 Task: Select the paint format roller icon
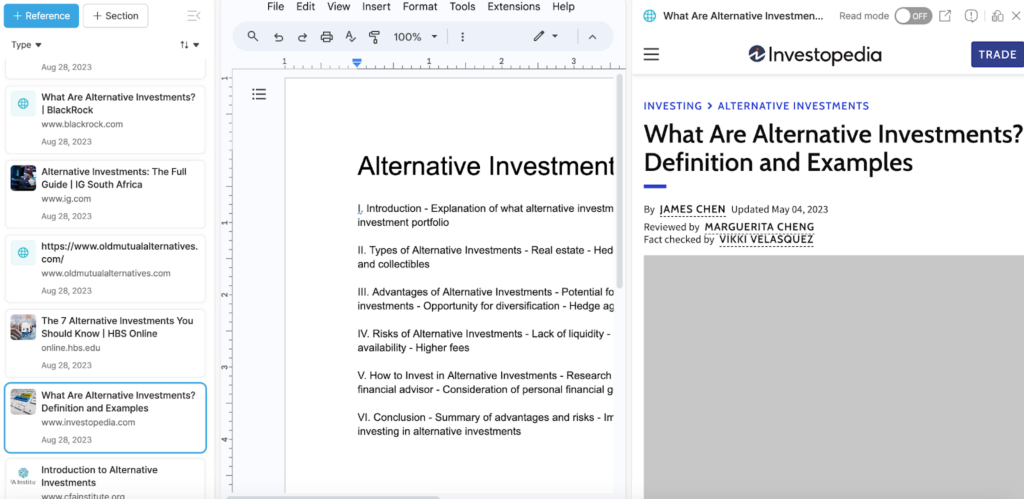[374, 37]
